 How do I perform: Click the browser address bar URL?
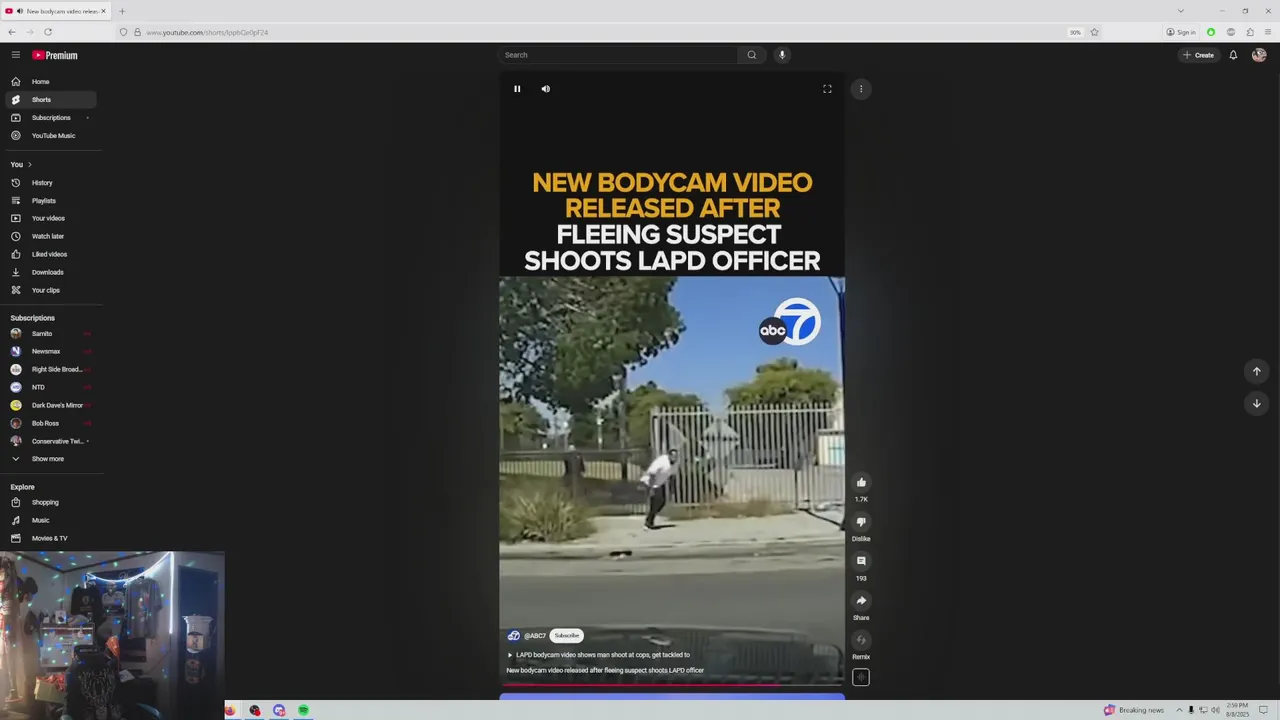coord(207,32)
